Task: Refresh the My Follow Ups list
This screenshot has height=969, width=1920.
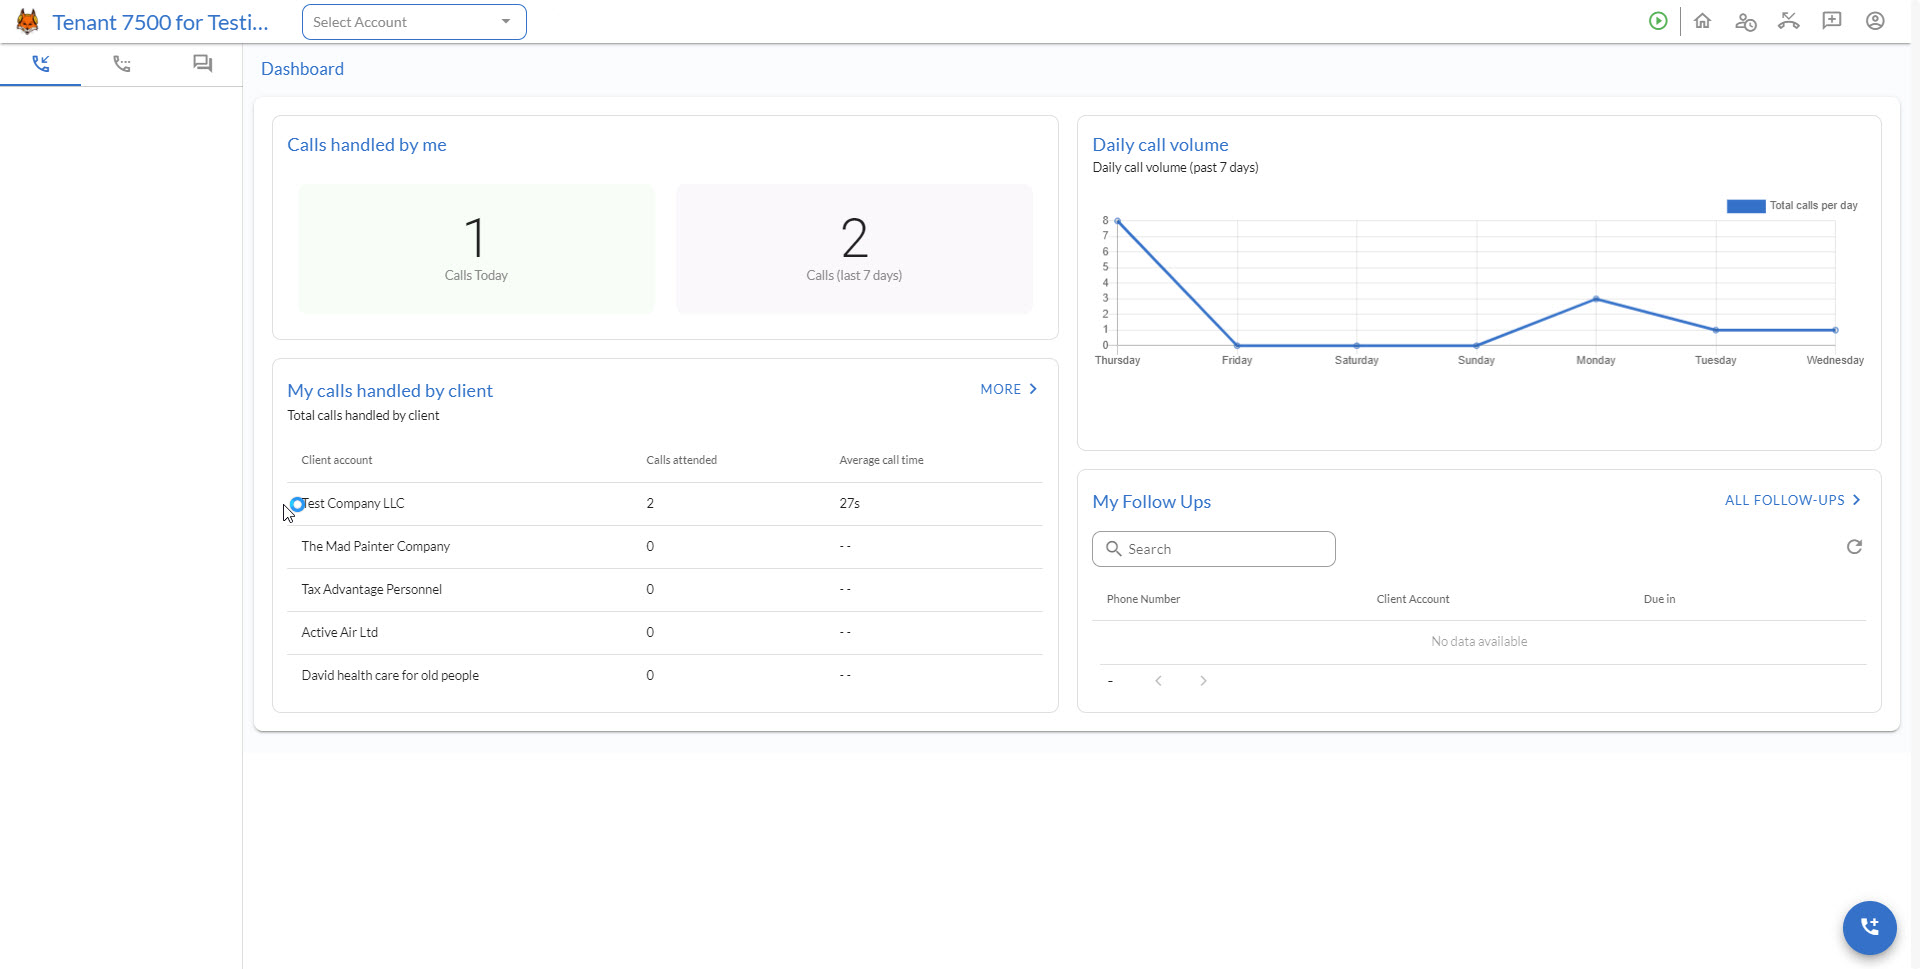Action: click(1854, 547)
